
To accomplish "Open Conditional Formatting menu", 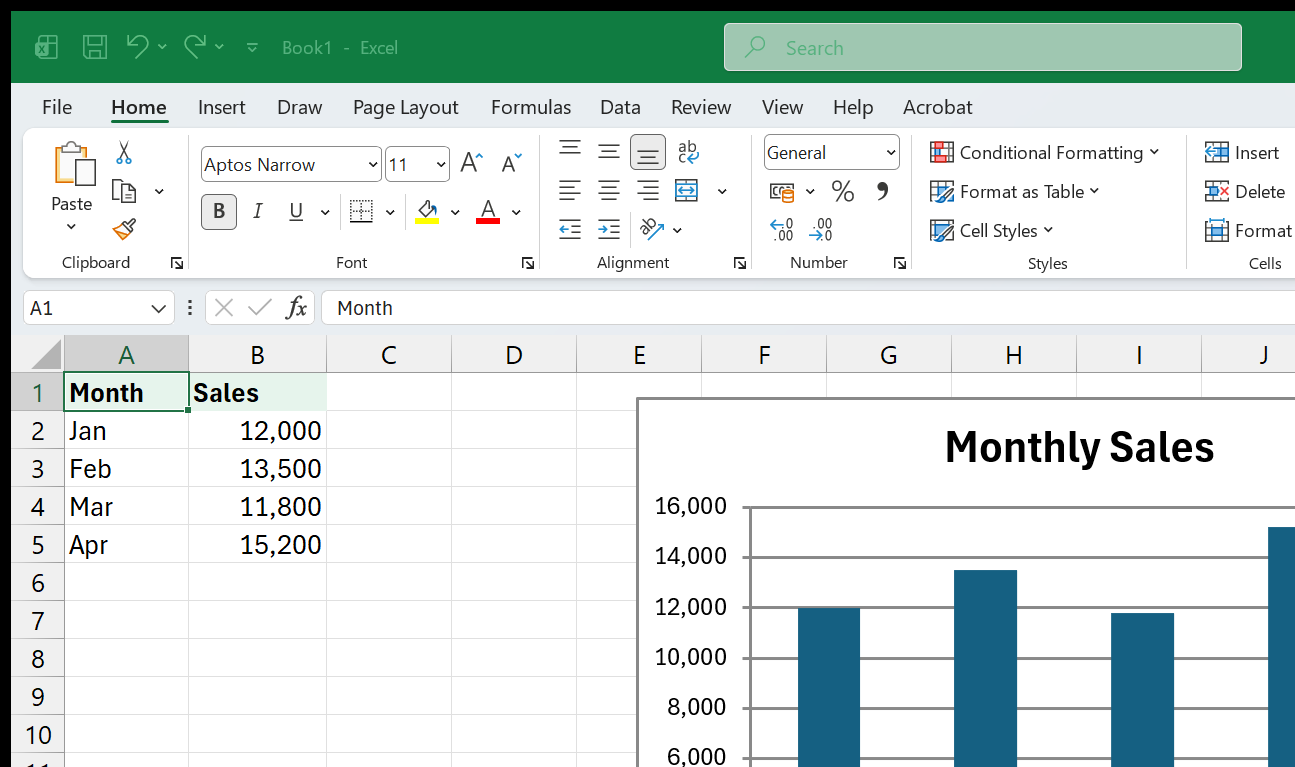I will tap(1044, 152).
